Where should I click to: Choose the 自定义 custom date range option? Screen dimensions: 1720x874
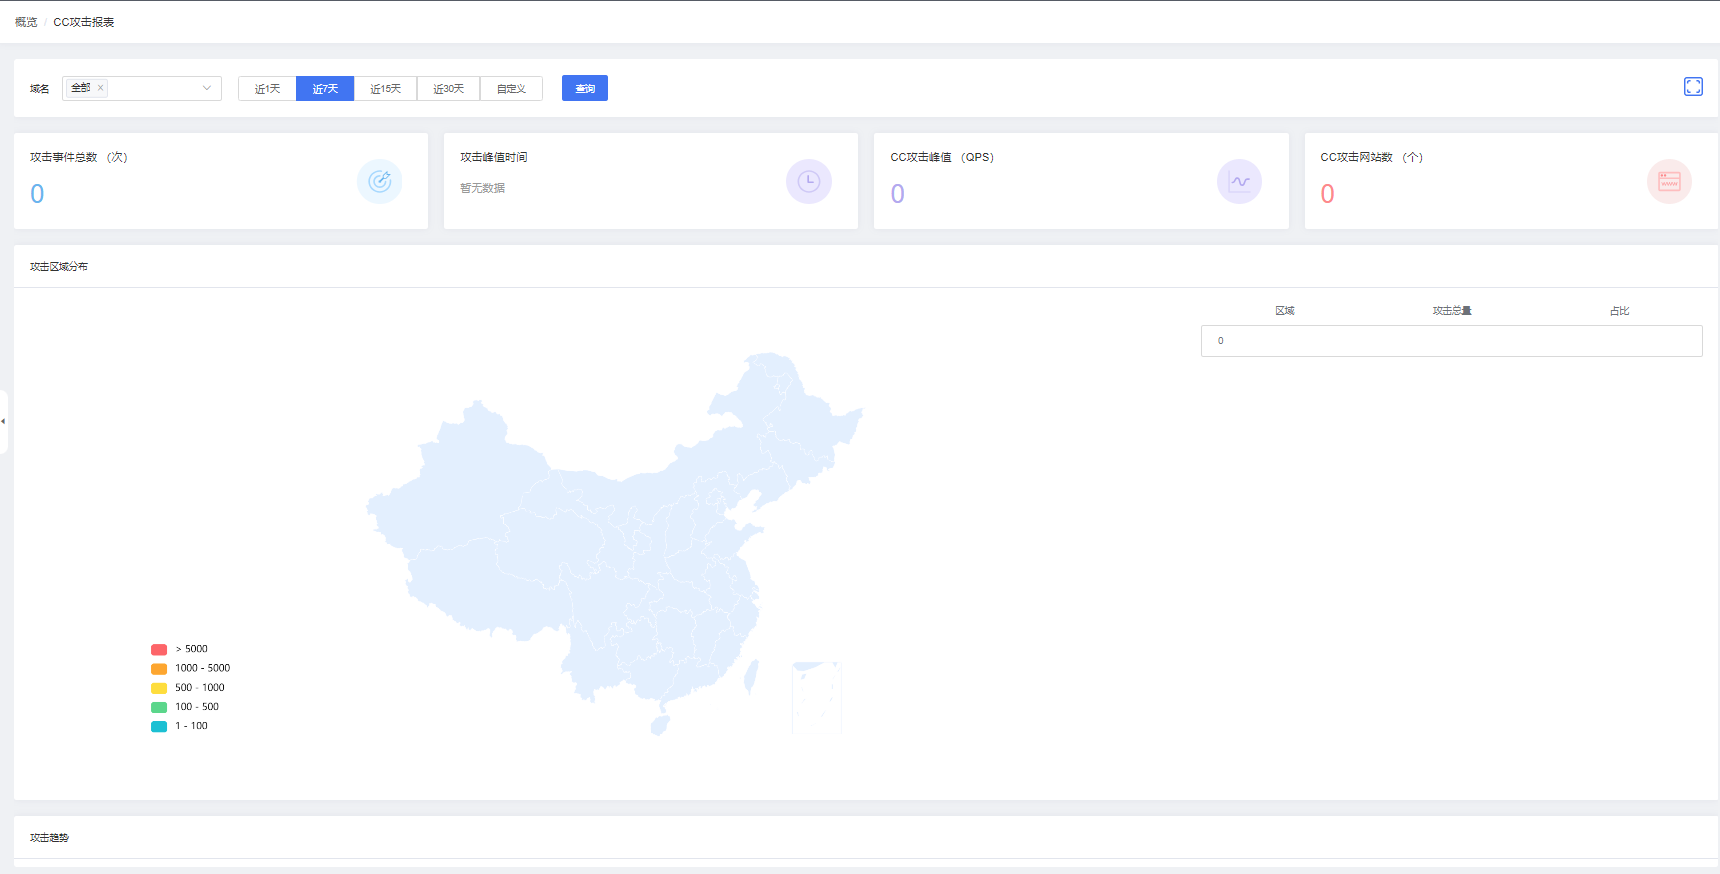pyautogui.click(x=511, y=89)
